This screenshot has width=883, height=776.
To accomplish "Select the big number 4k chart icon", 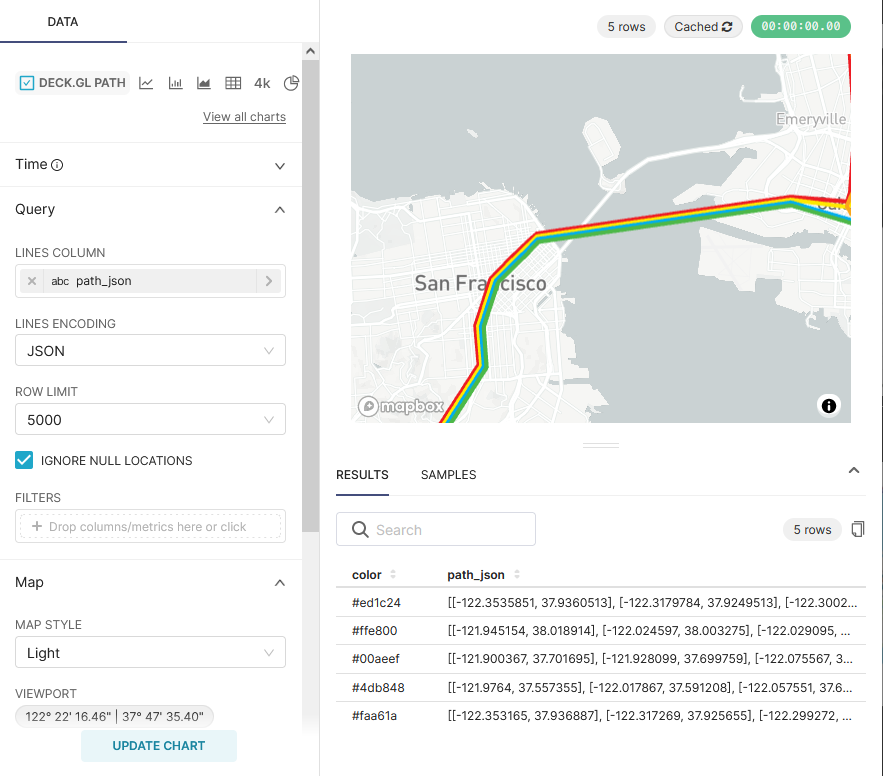I will pos(262,83).
